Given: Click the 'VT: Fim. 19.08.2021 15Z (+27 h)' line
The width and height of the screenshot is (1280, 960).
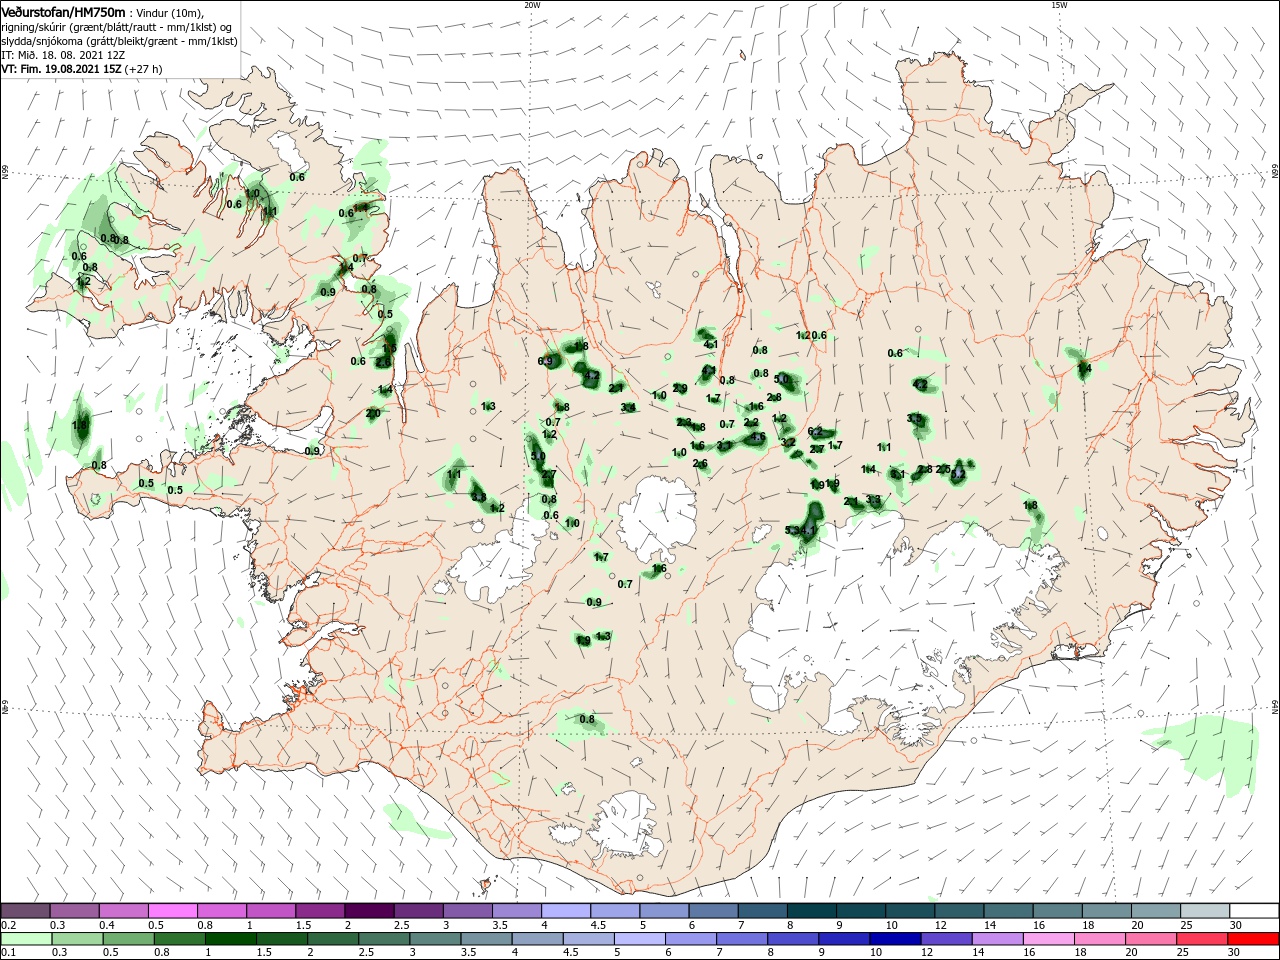Looking at the screenshot, I should click(x=82, y=69).
